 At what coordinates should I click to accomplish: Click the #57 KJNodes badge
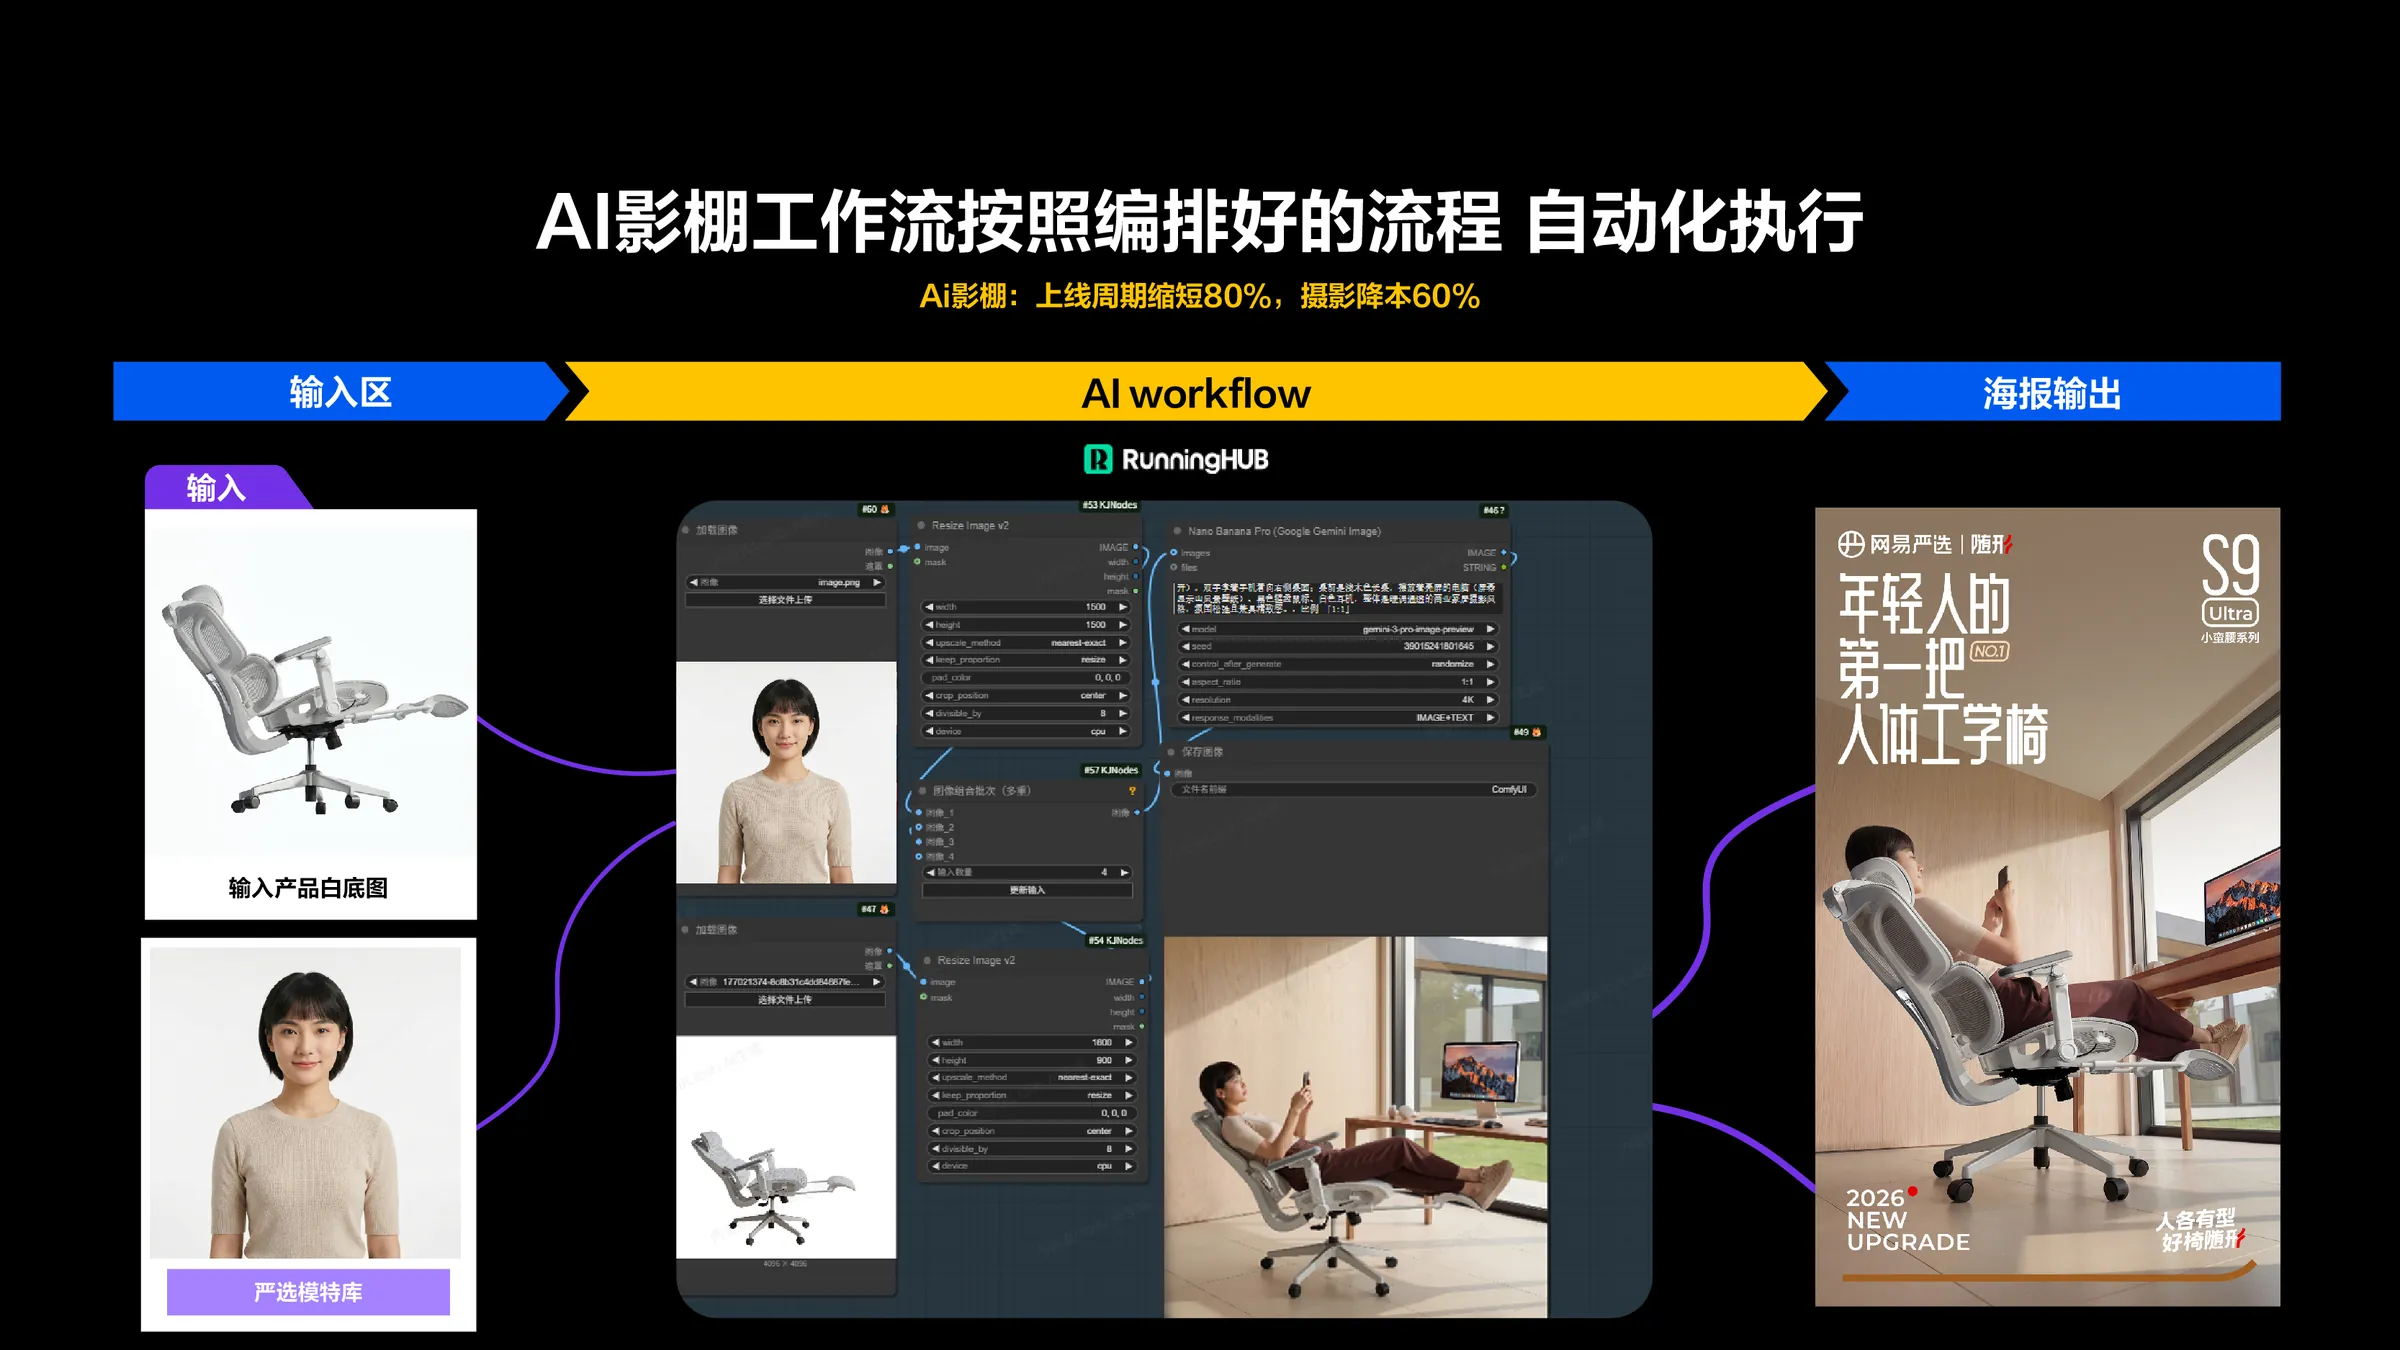click(1110, 770)
